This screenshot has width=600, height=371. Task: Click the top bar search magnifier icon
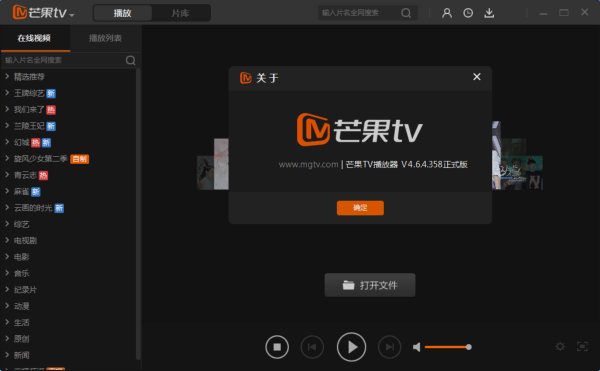pyautogui.click(x=406, y=13)
